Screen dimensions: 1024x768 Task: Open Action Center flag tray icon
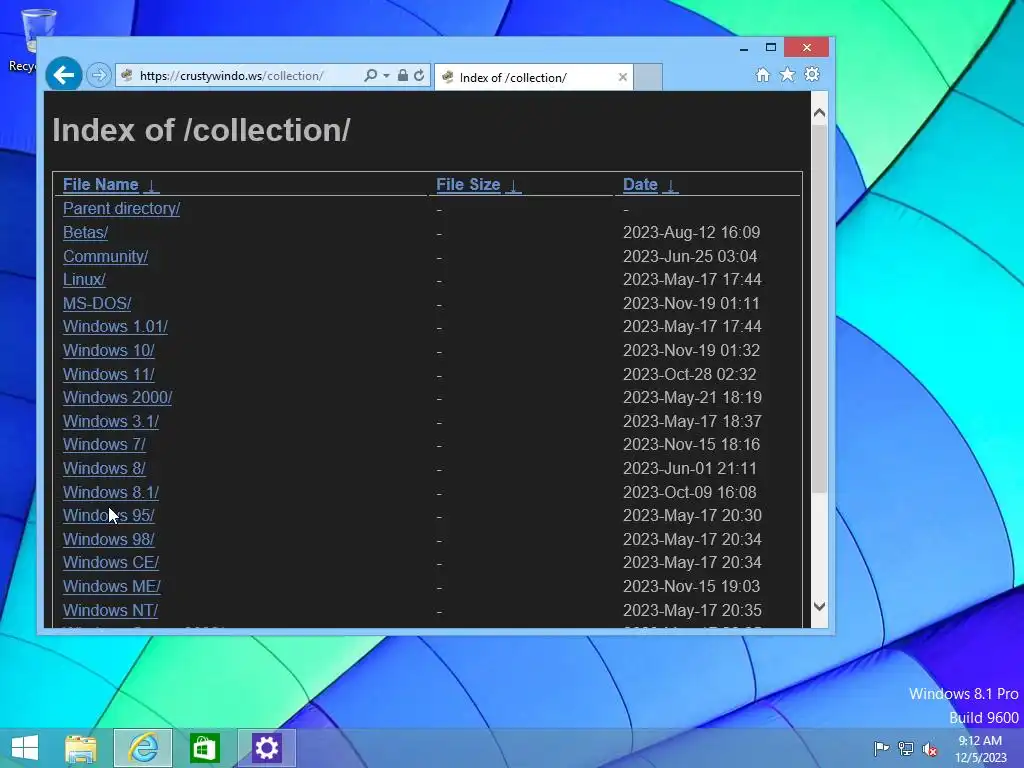pos(881,748)
